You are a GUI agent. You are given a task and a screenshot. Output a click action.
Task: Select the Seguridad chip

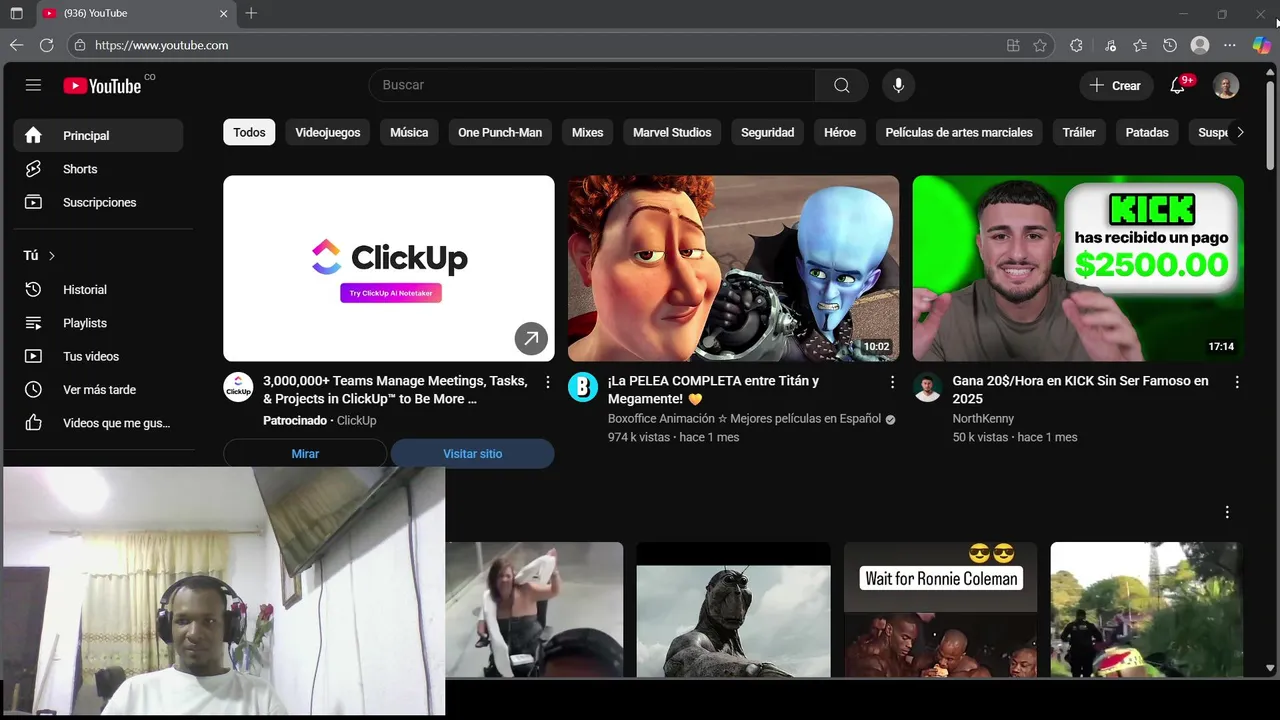[767, 132]
